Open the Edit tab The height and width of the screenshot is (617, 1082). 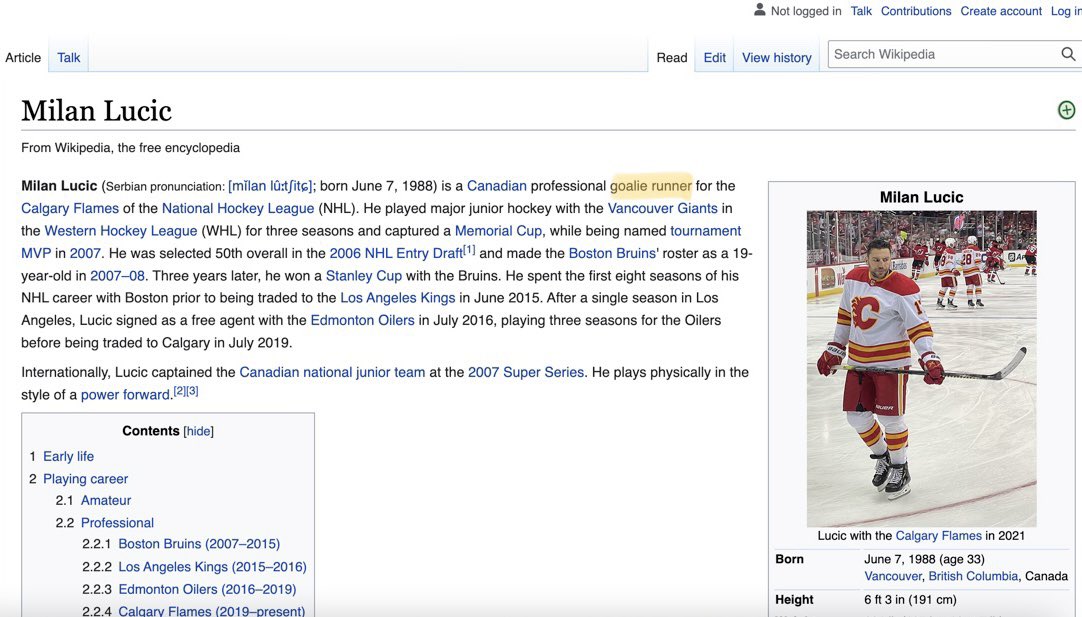point(714,57)
